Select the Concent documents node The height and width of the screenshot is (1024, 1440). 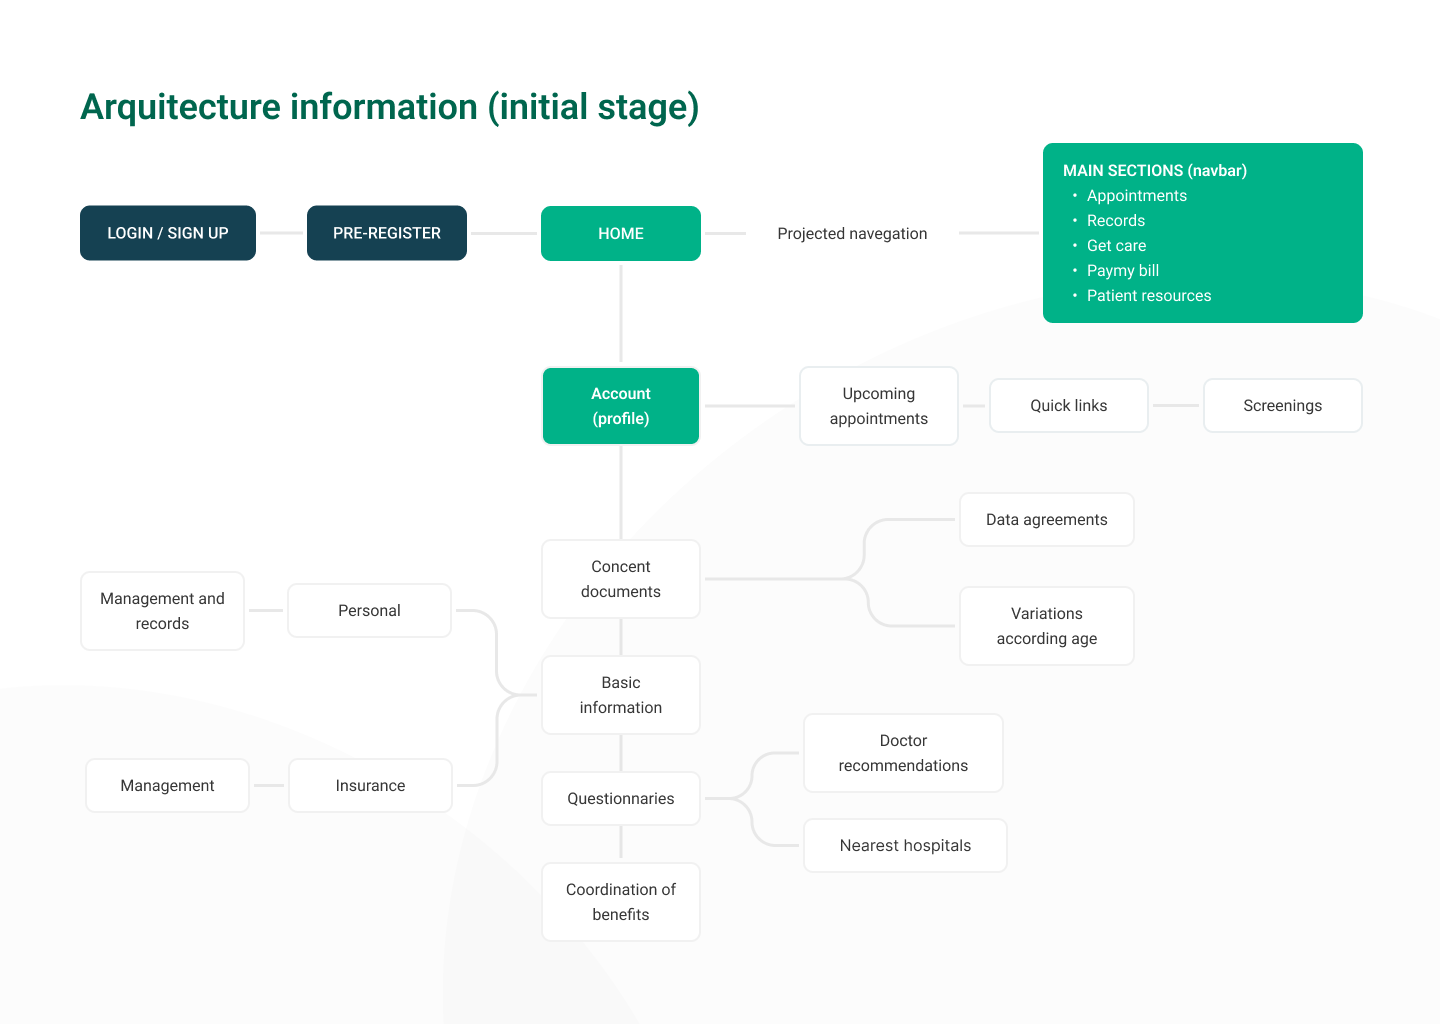621,579
